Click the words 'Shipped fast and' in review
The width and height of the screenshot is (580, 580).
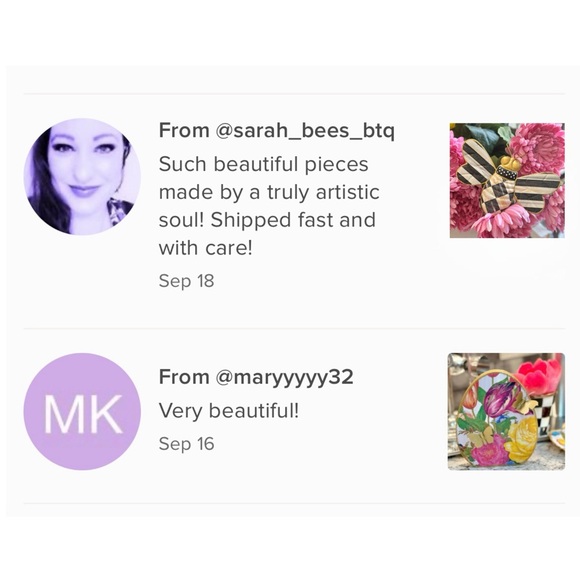293,220
